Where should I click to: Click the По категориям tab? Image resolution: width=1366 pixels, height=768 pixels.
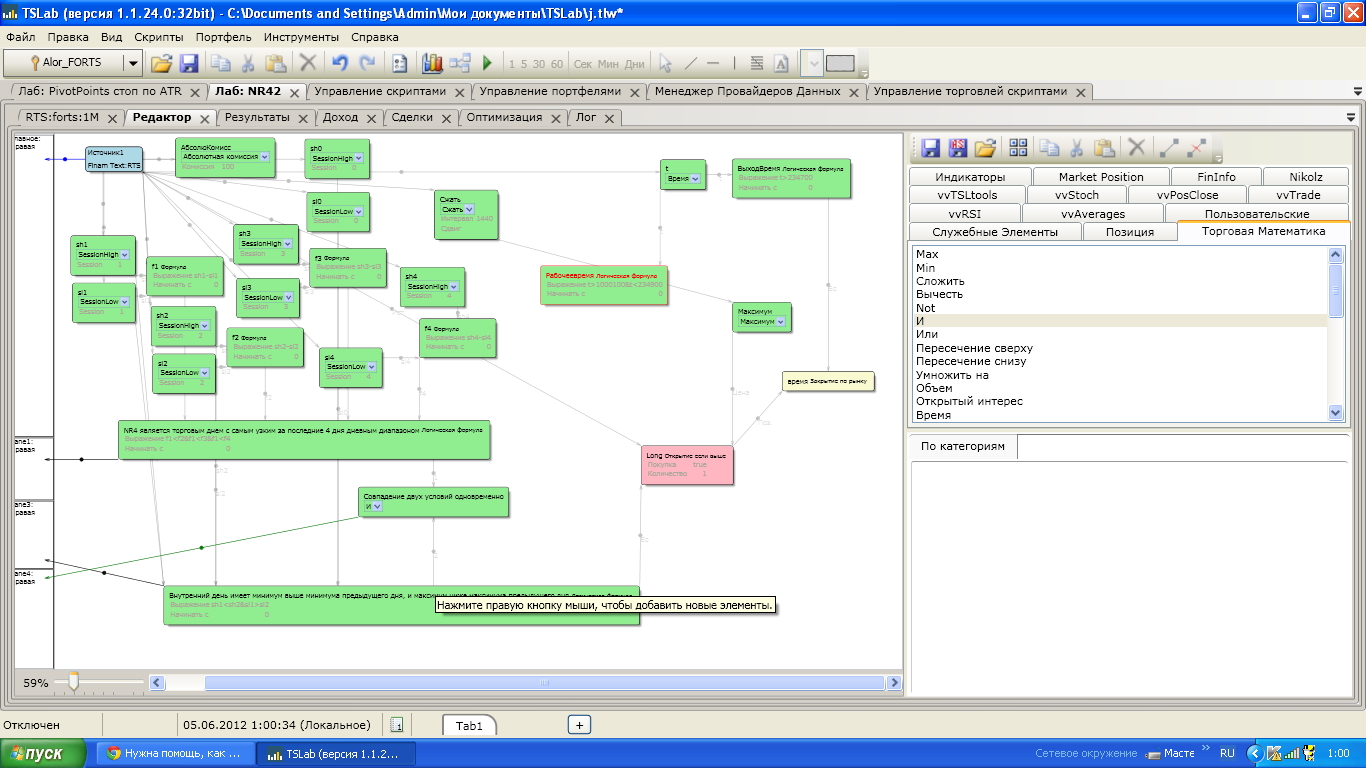963,447
